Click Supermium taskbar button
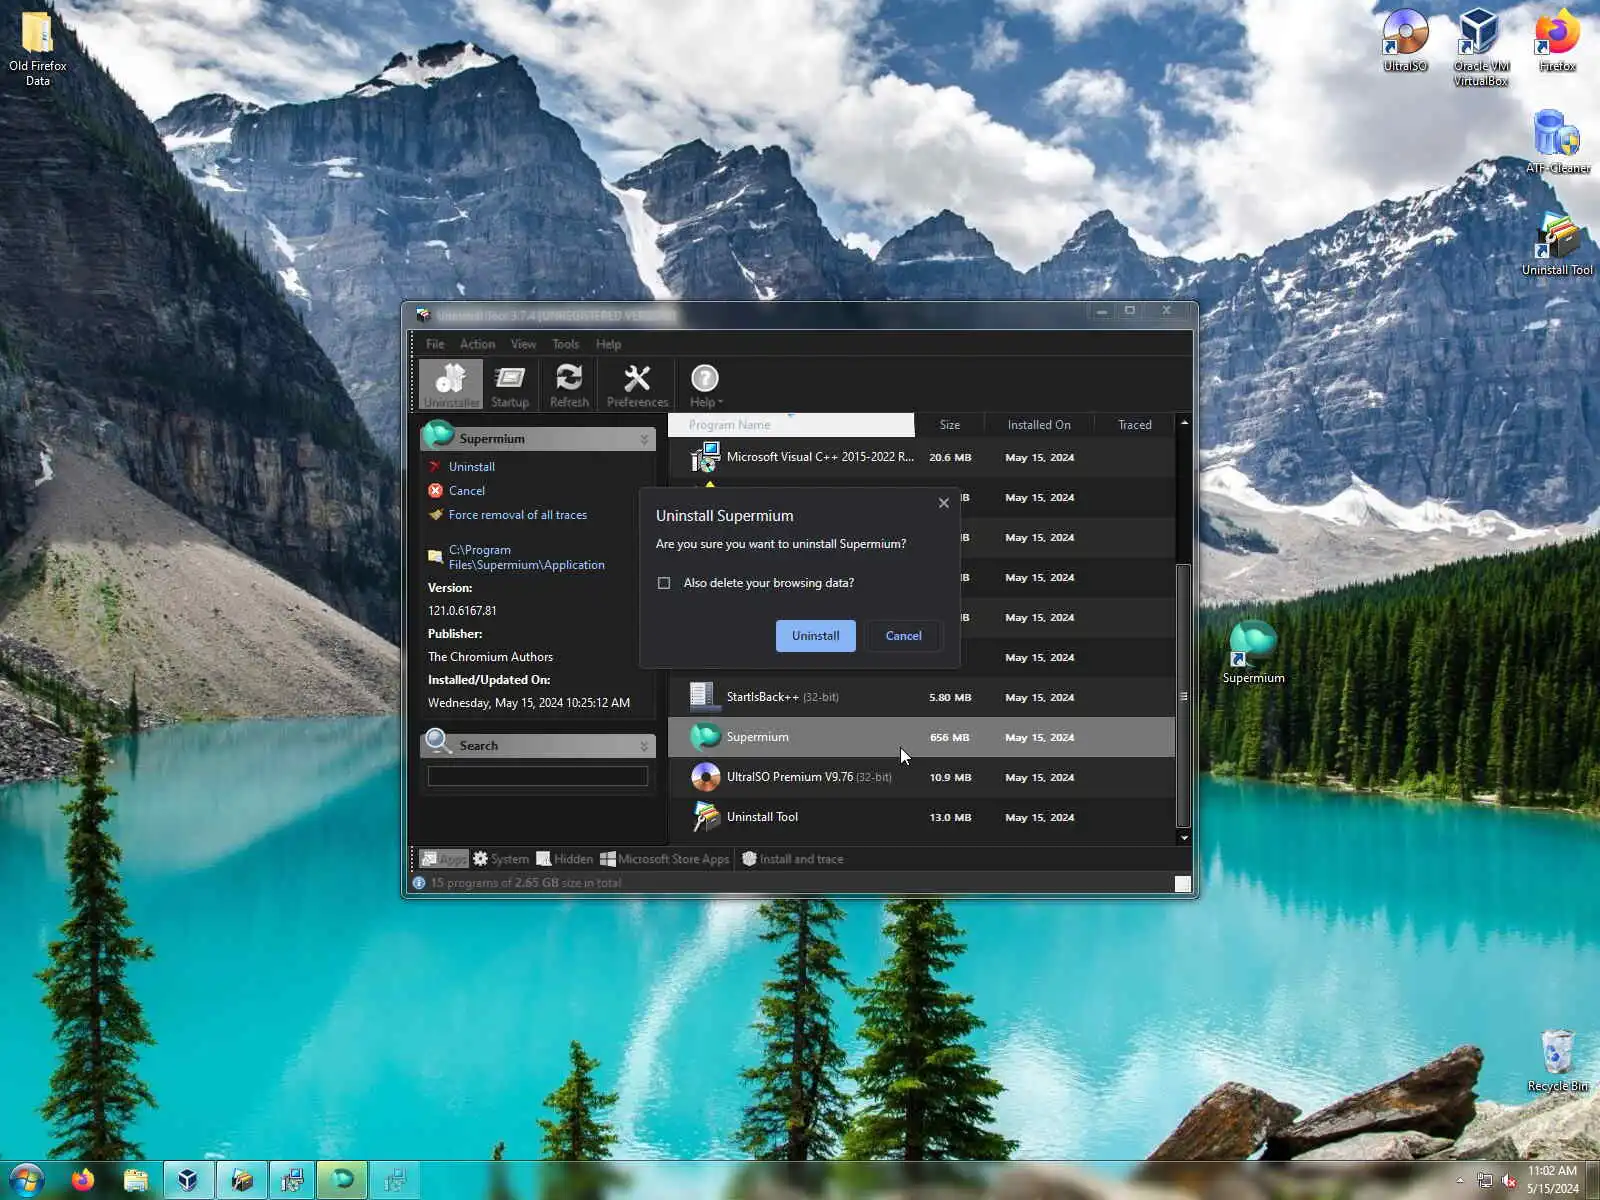This screenshot has height=1200, width=1600. point(342,1180)
